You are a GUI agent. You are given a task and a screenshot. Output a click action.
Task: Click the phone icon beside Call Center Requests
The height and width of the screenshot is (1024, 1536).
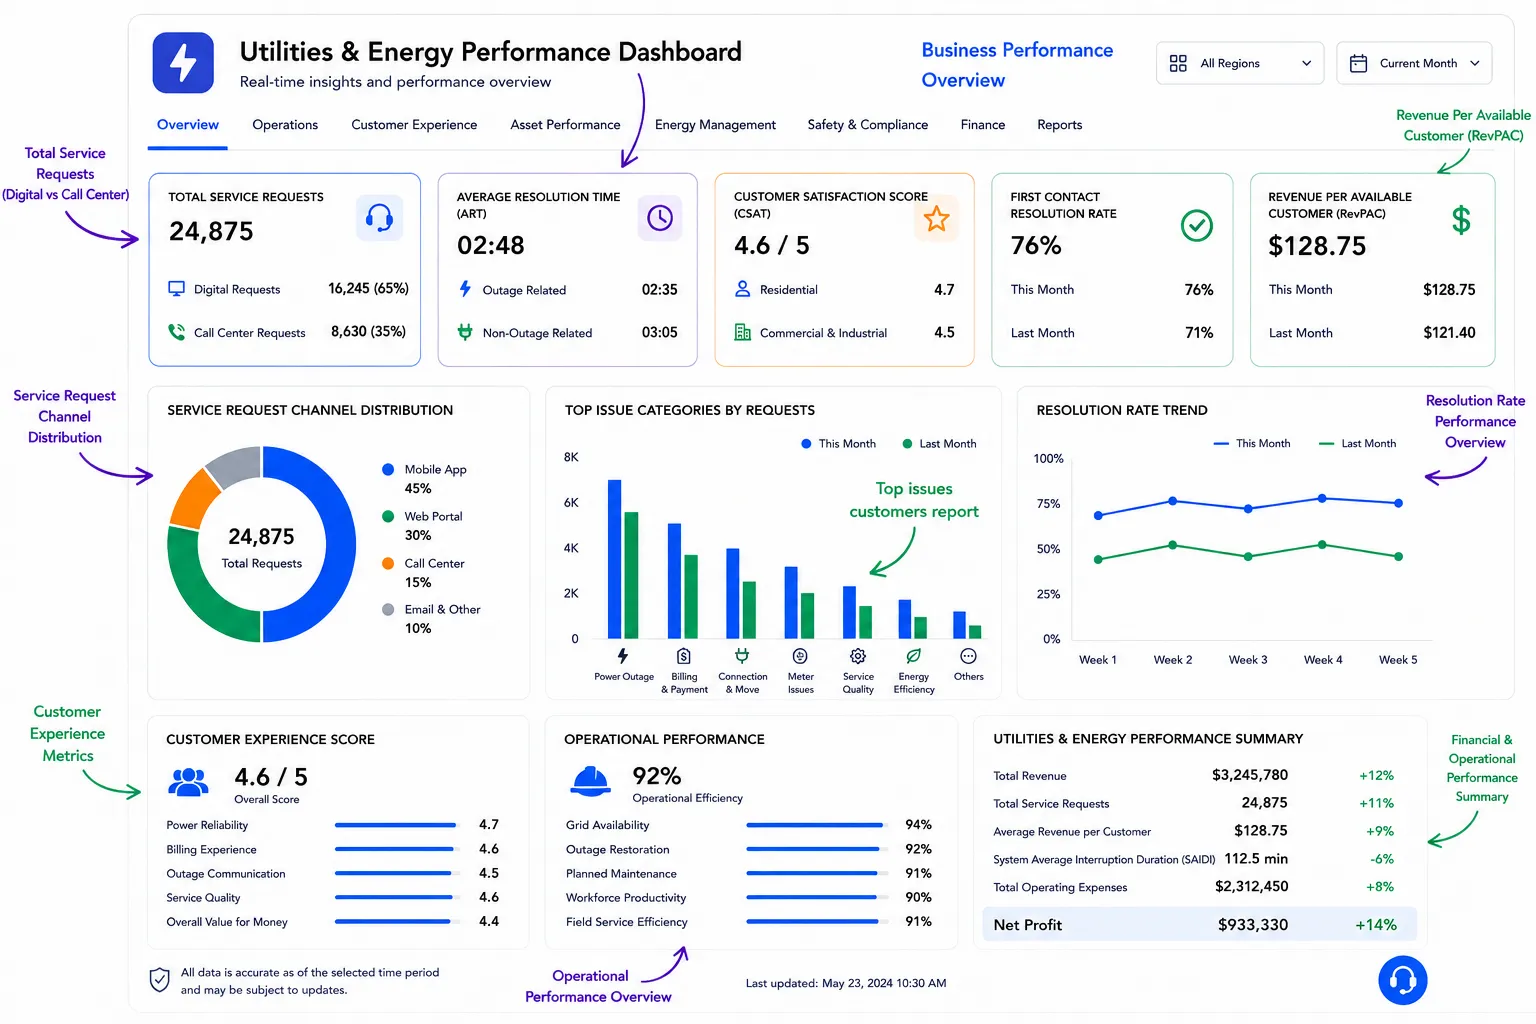pos(176,332)
